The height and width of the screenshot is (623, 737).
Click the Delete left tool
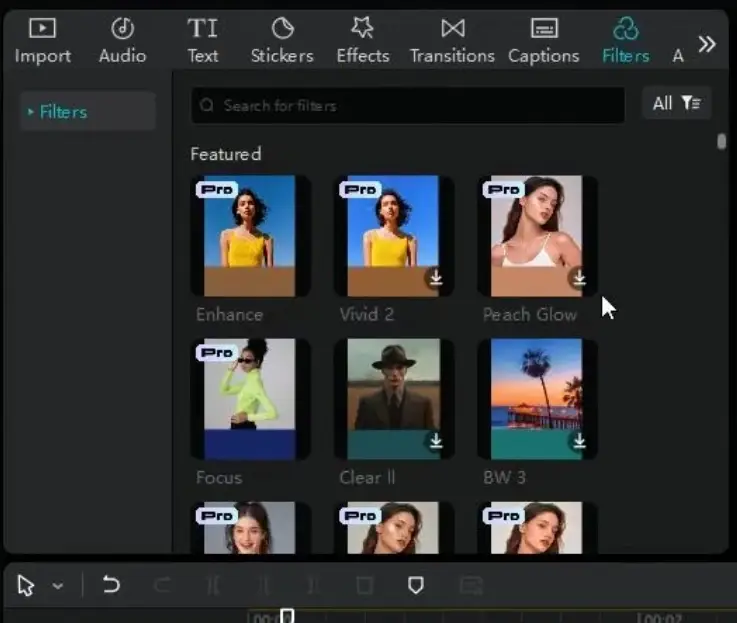click(x=265, y=585)
